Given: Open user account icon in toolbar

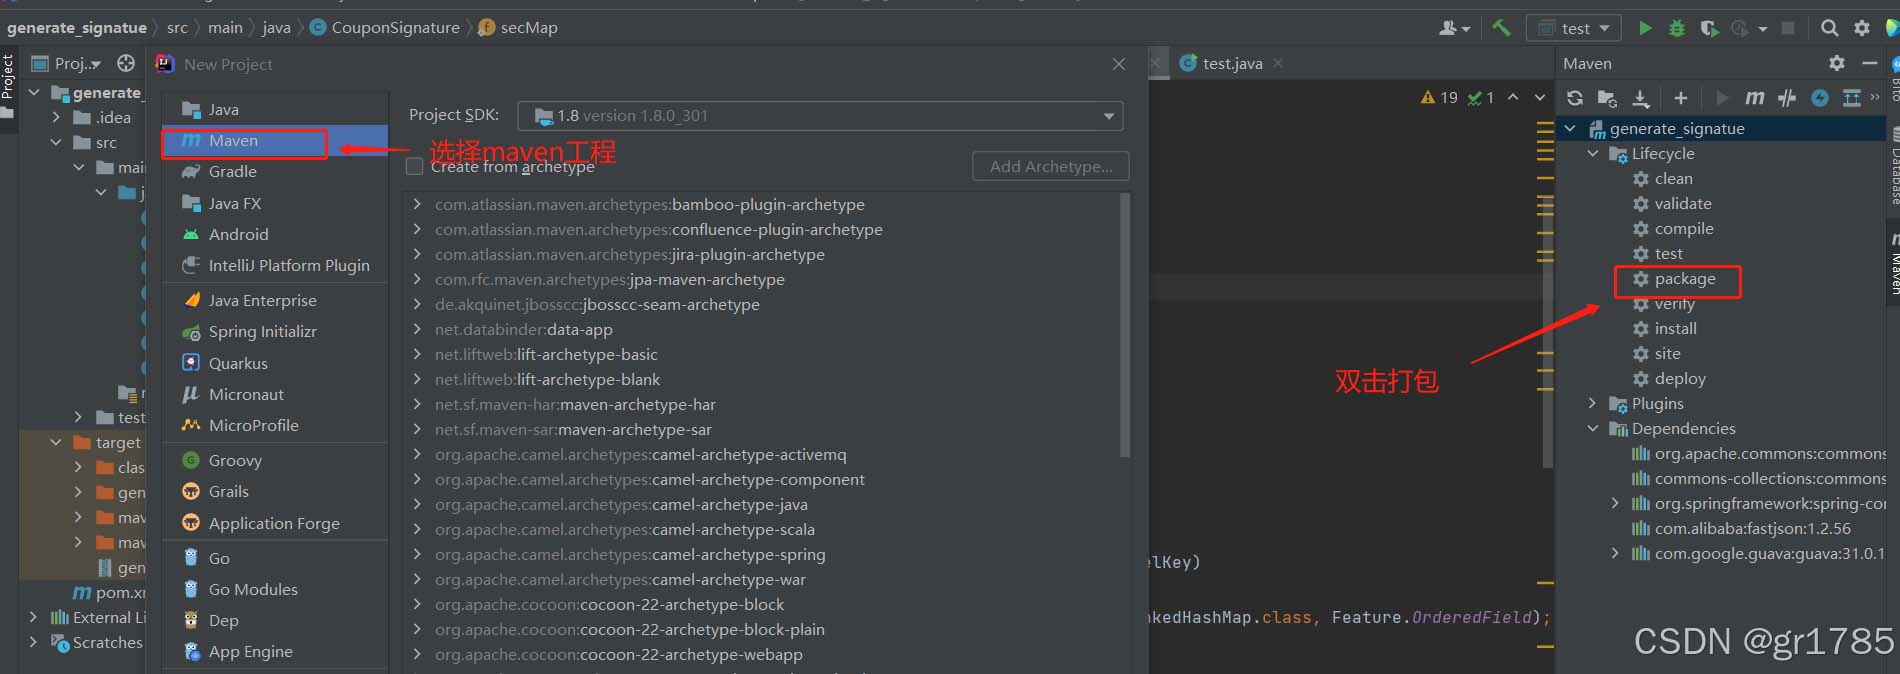Looking at the screenshot, I should (x=1453, y=28).
